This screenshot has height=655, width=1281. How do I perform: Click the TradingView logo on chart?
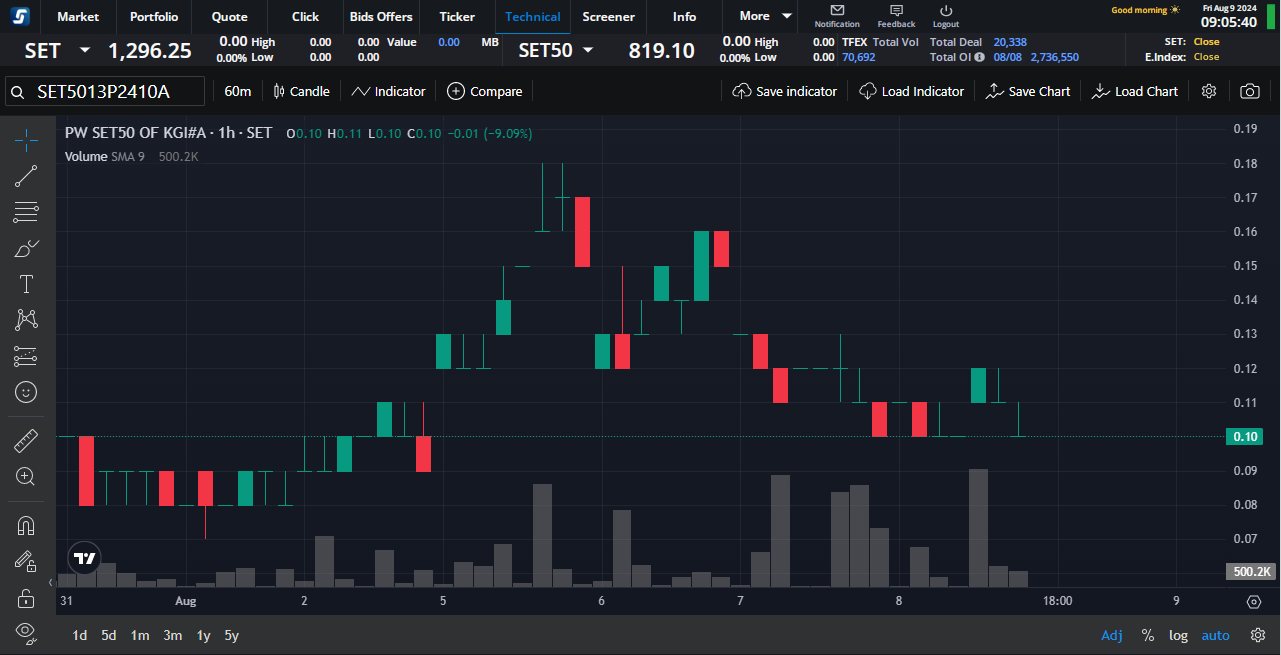coord(84,558)
